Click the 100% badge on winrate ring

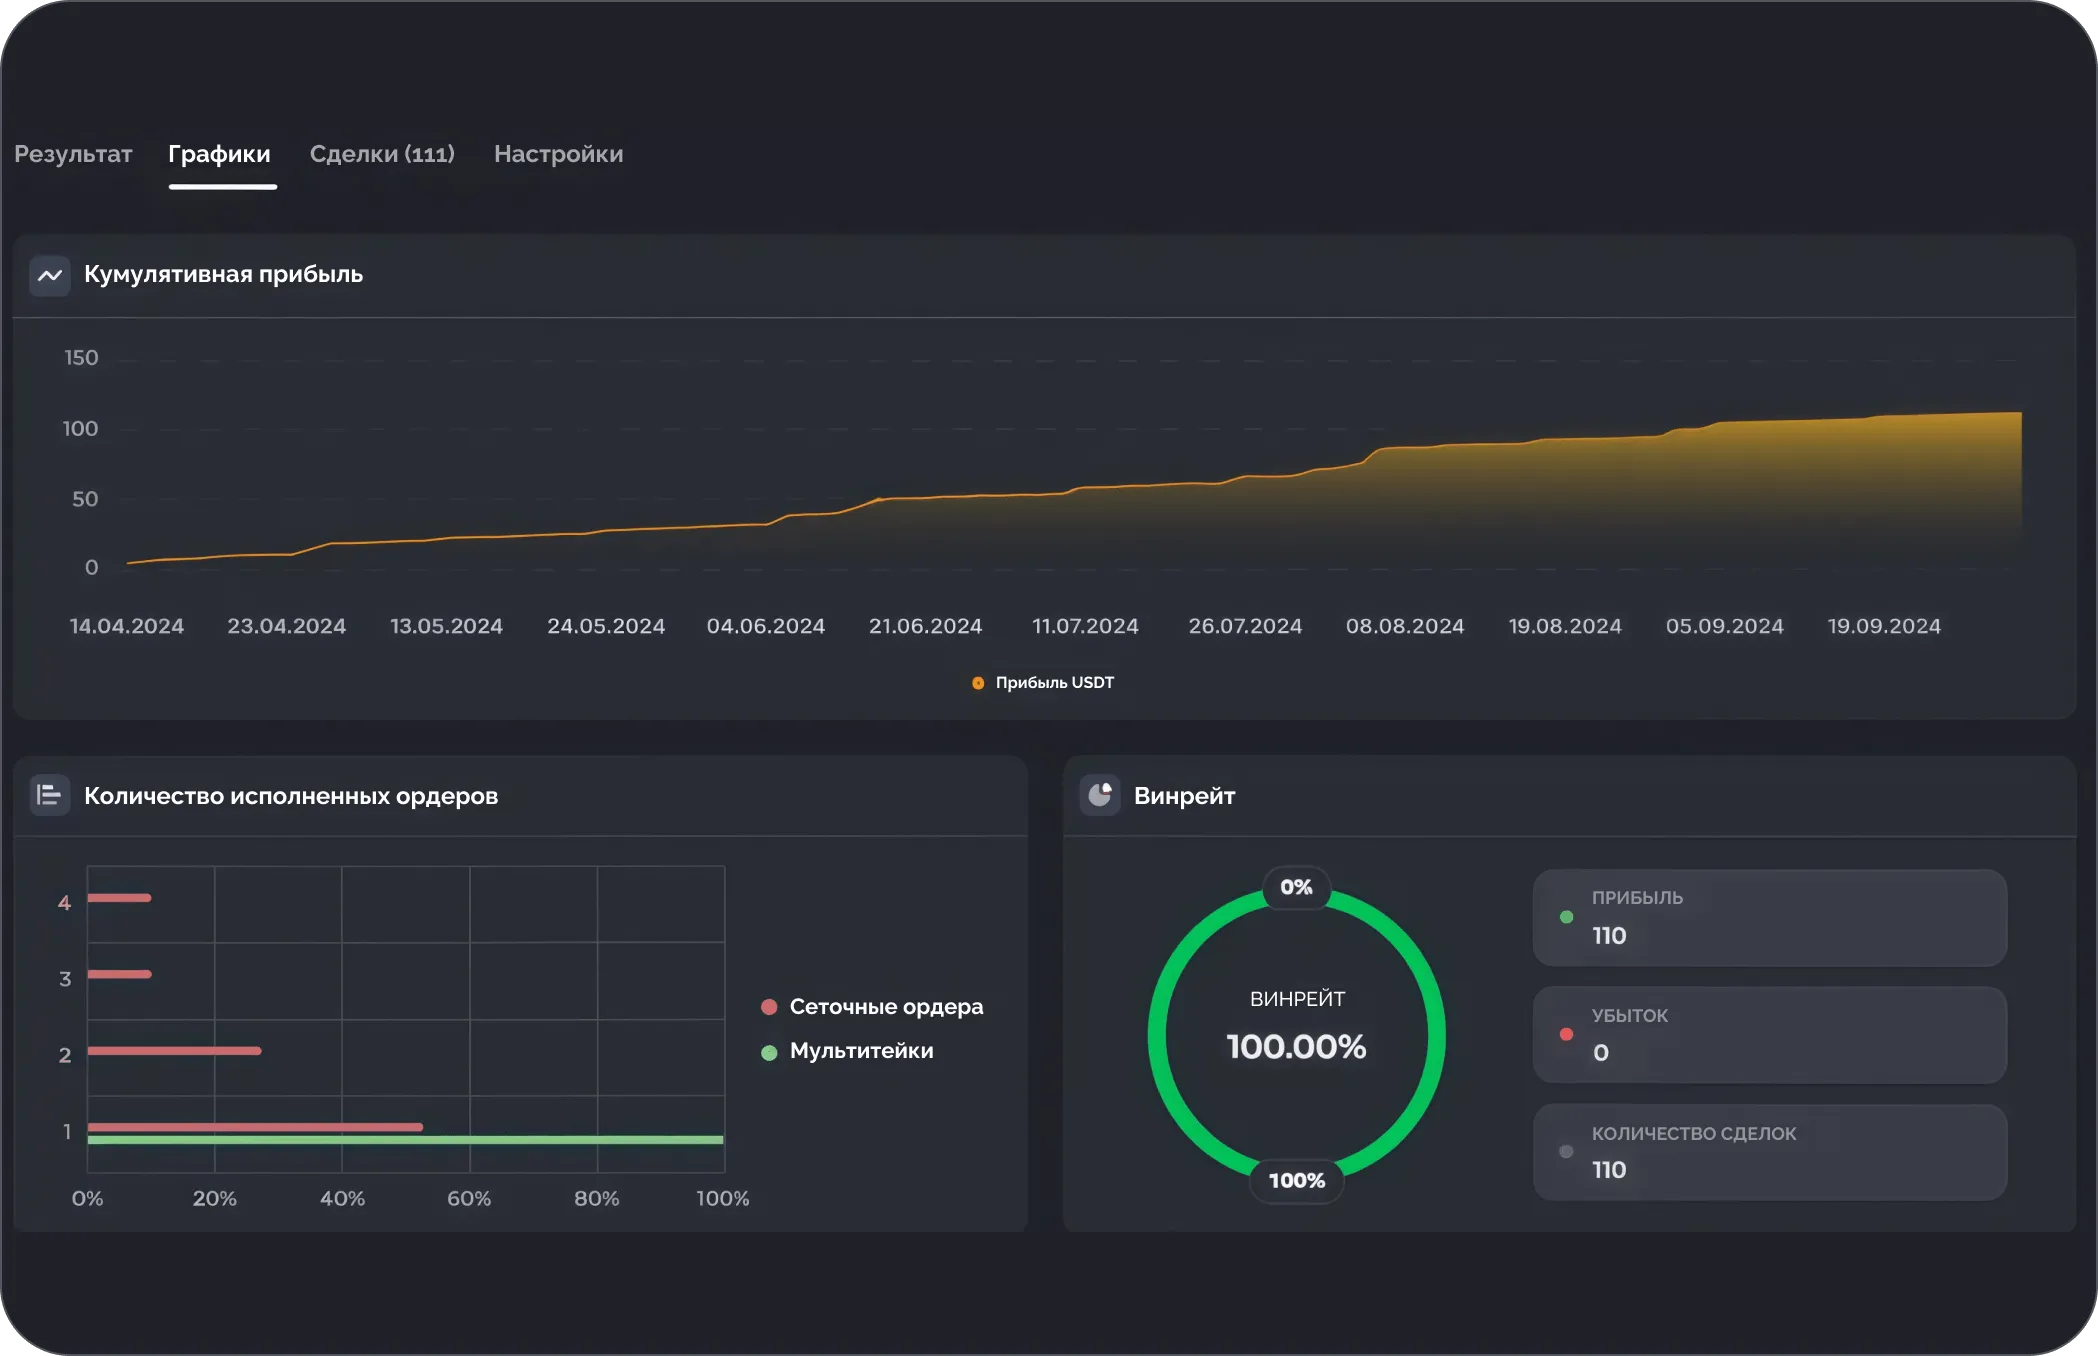point(1296,1181)
